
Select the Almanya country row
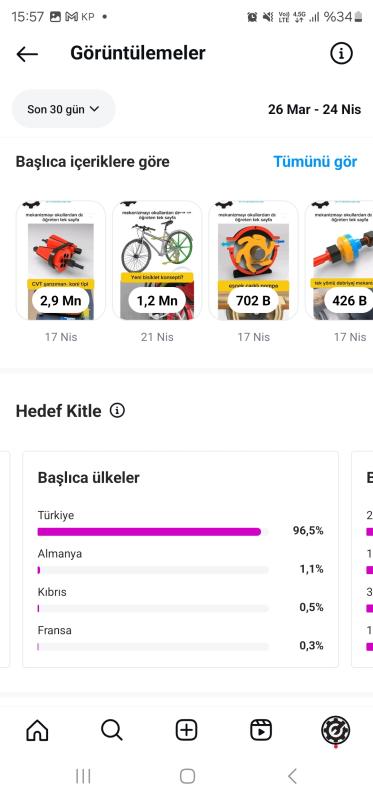pyautogui.click(x=181, y=562)
